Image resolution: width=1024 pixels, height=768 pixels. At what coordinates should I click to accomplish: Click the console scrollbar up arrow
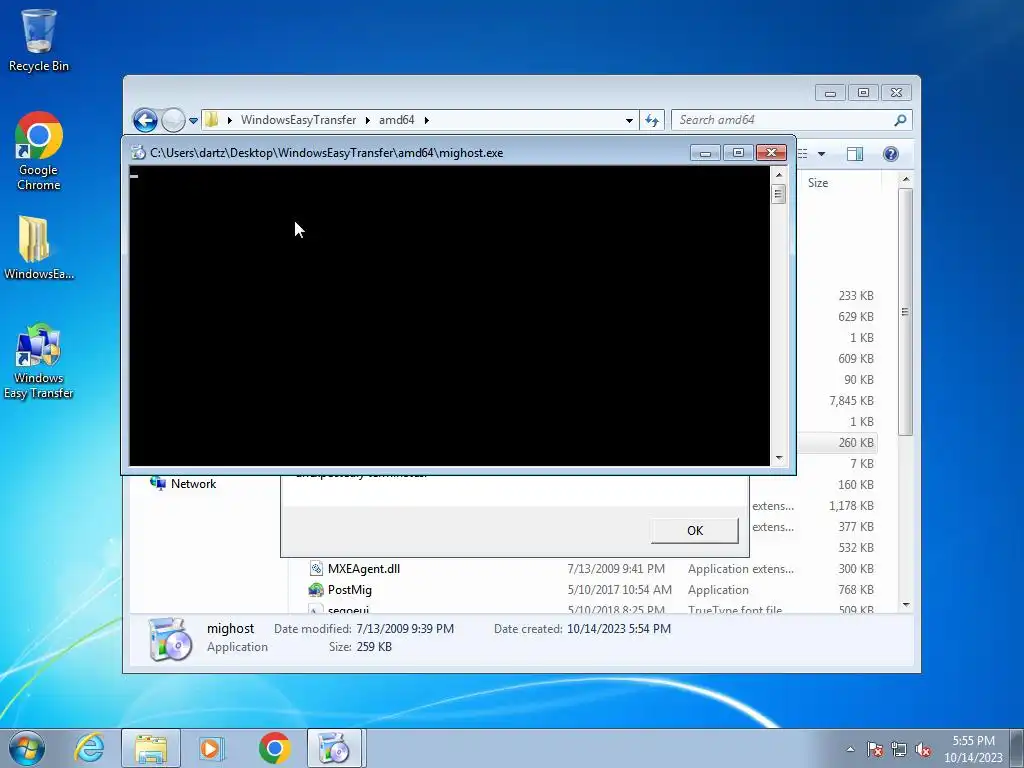point(778,175)
